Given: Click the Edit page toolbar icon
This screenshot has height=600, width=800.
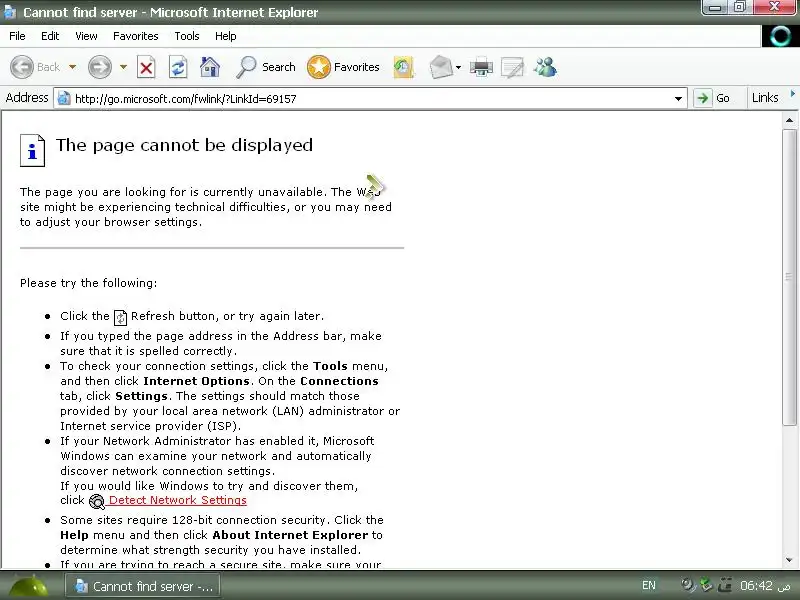Looking at the screenshot, I should 513,67.
